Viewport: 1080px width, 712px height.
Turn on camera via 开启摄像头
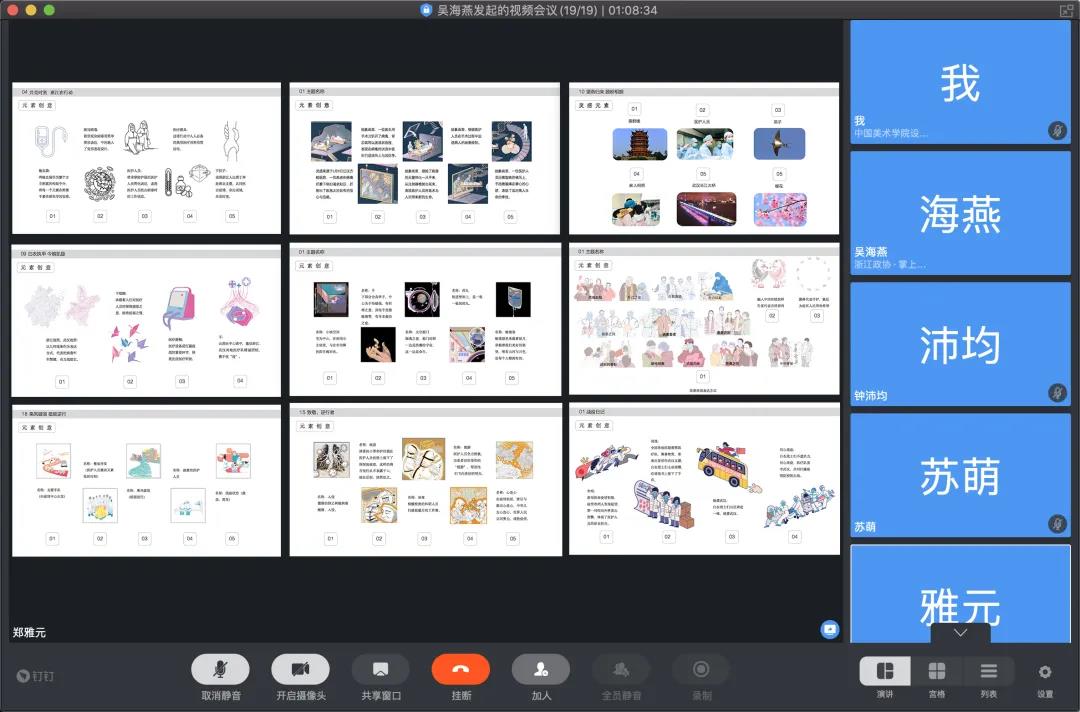click(x=300, y=669)
